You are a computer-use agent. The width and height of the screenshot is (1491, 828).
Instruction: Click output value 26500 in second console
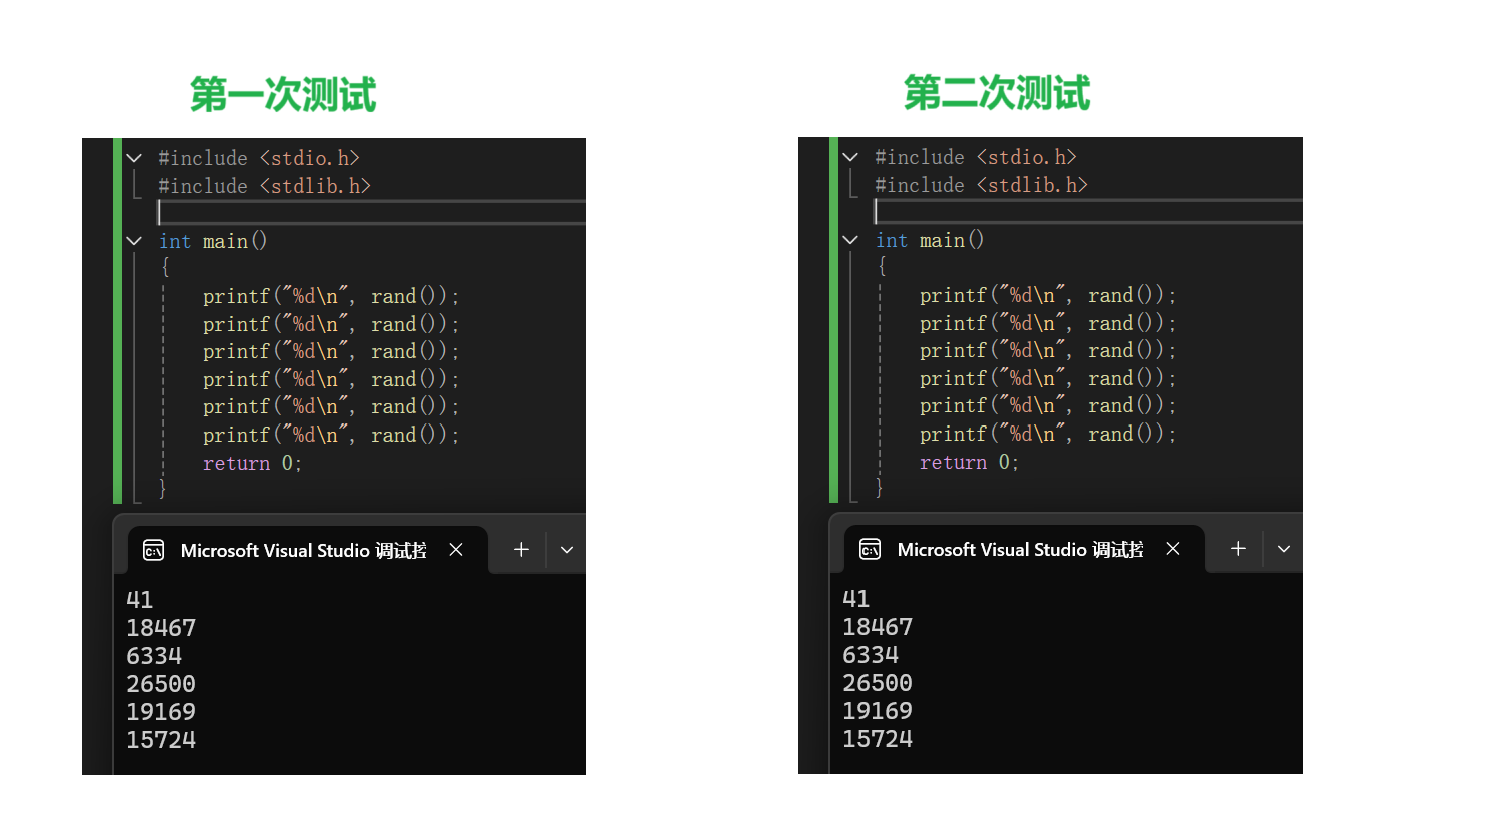click(x=878, y=683)
